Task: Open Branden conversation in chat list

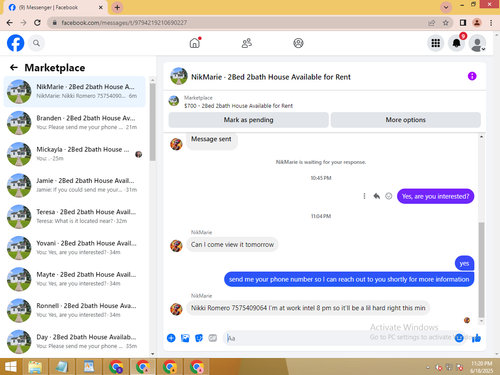Action: coord(74,123)
